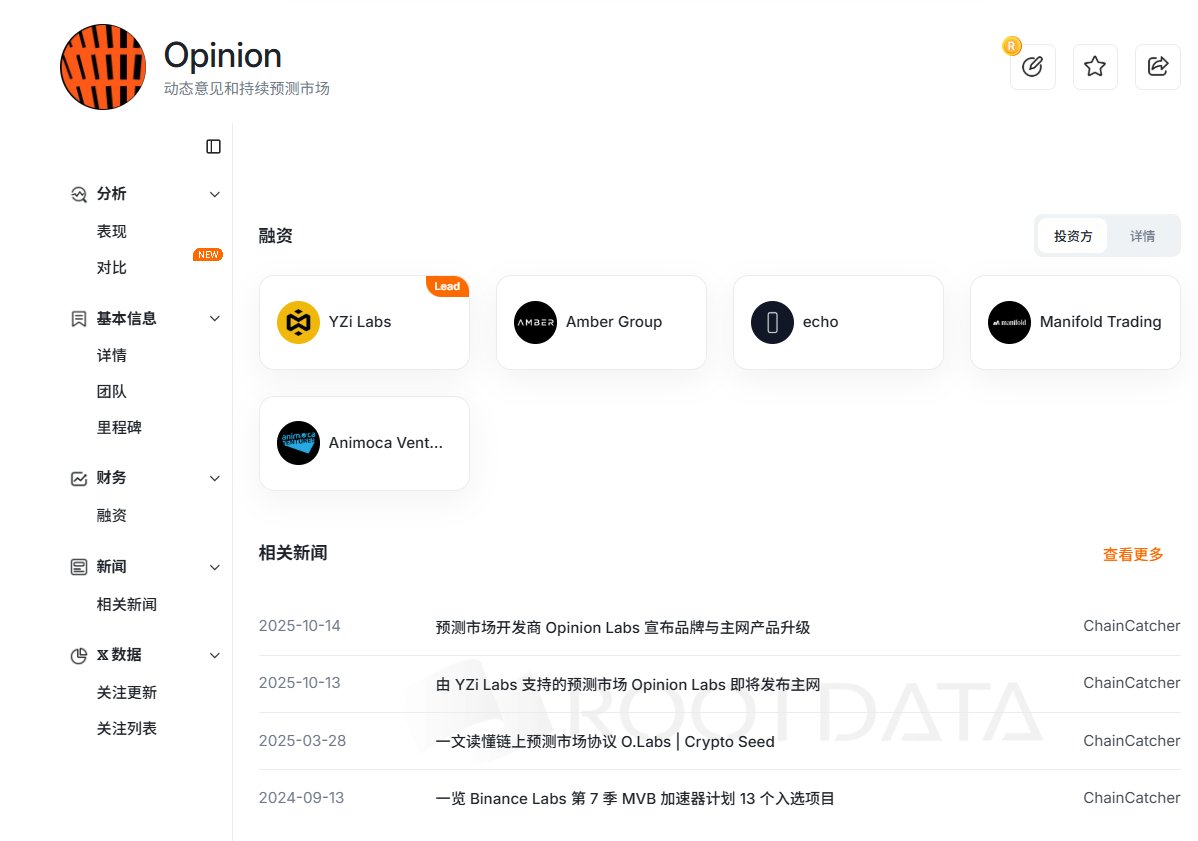Go to 团队 in the sidebar
The height and width of the screenshot is (841, 1198).
click(x=112, y=391)
